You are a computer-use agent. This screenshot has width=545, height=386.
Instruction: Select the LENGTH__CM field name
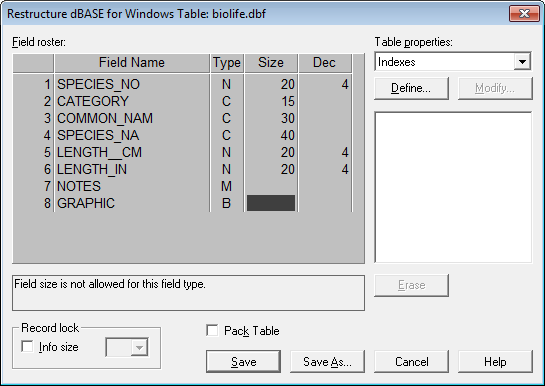coord(99,152)
